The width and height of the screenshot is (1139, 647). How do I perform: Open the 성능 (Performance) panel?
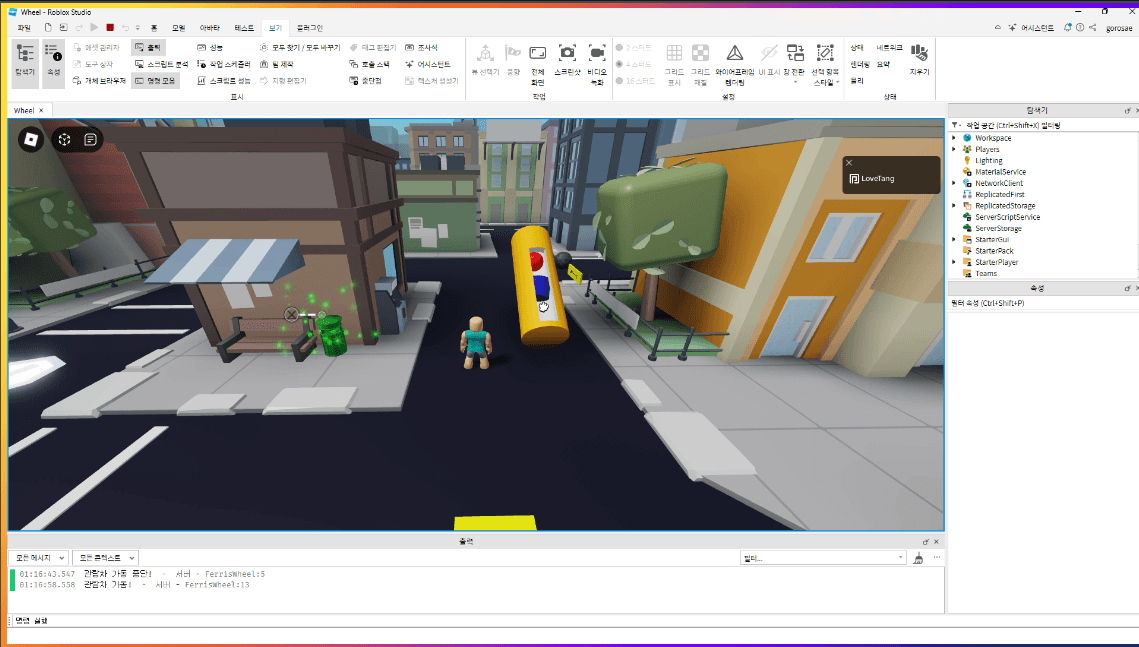click(210, 47)
